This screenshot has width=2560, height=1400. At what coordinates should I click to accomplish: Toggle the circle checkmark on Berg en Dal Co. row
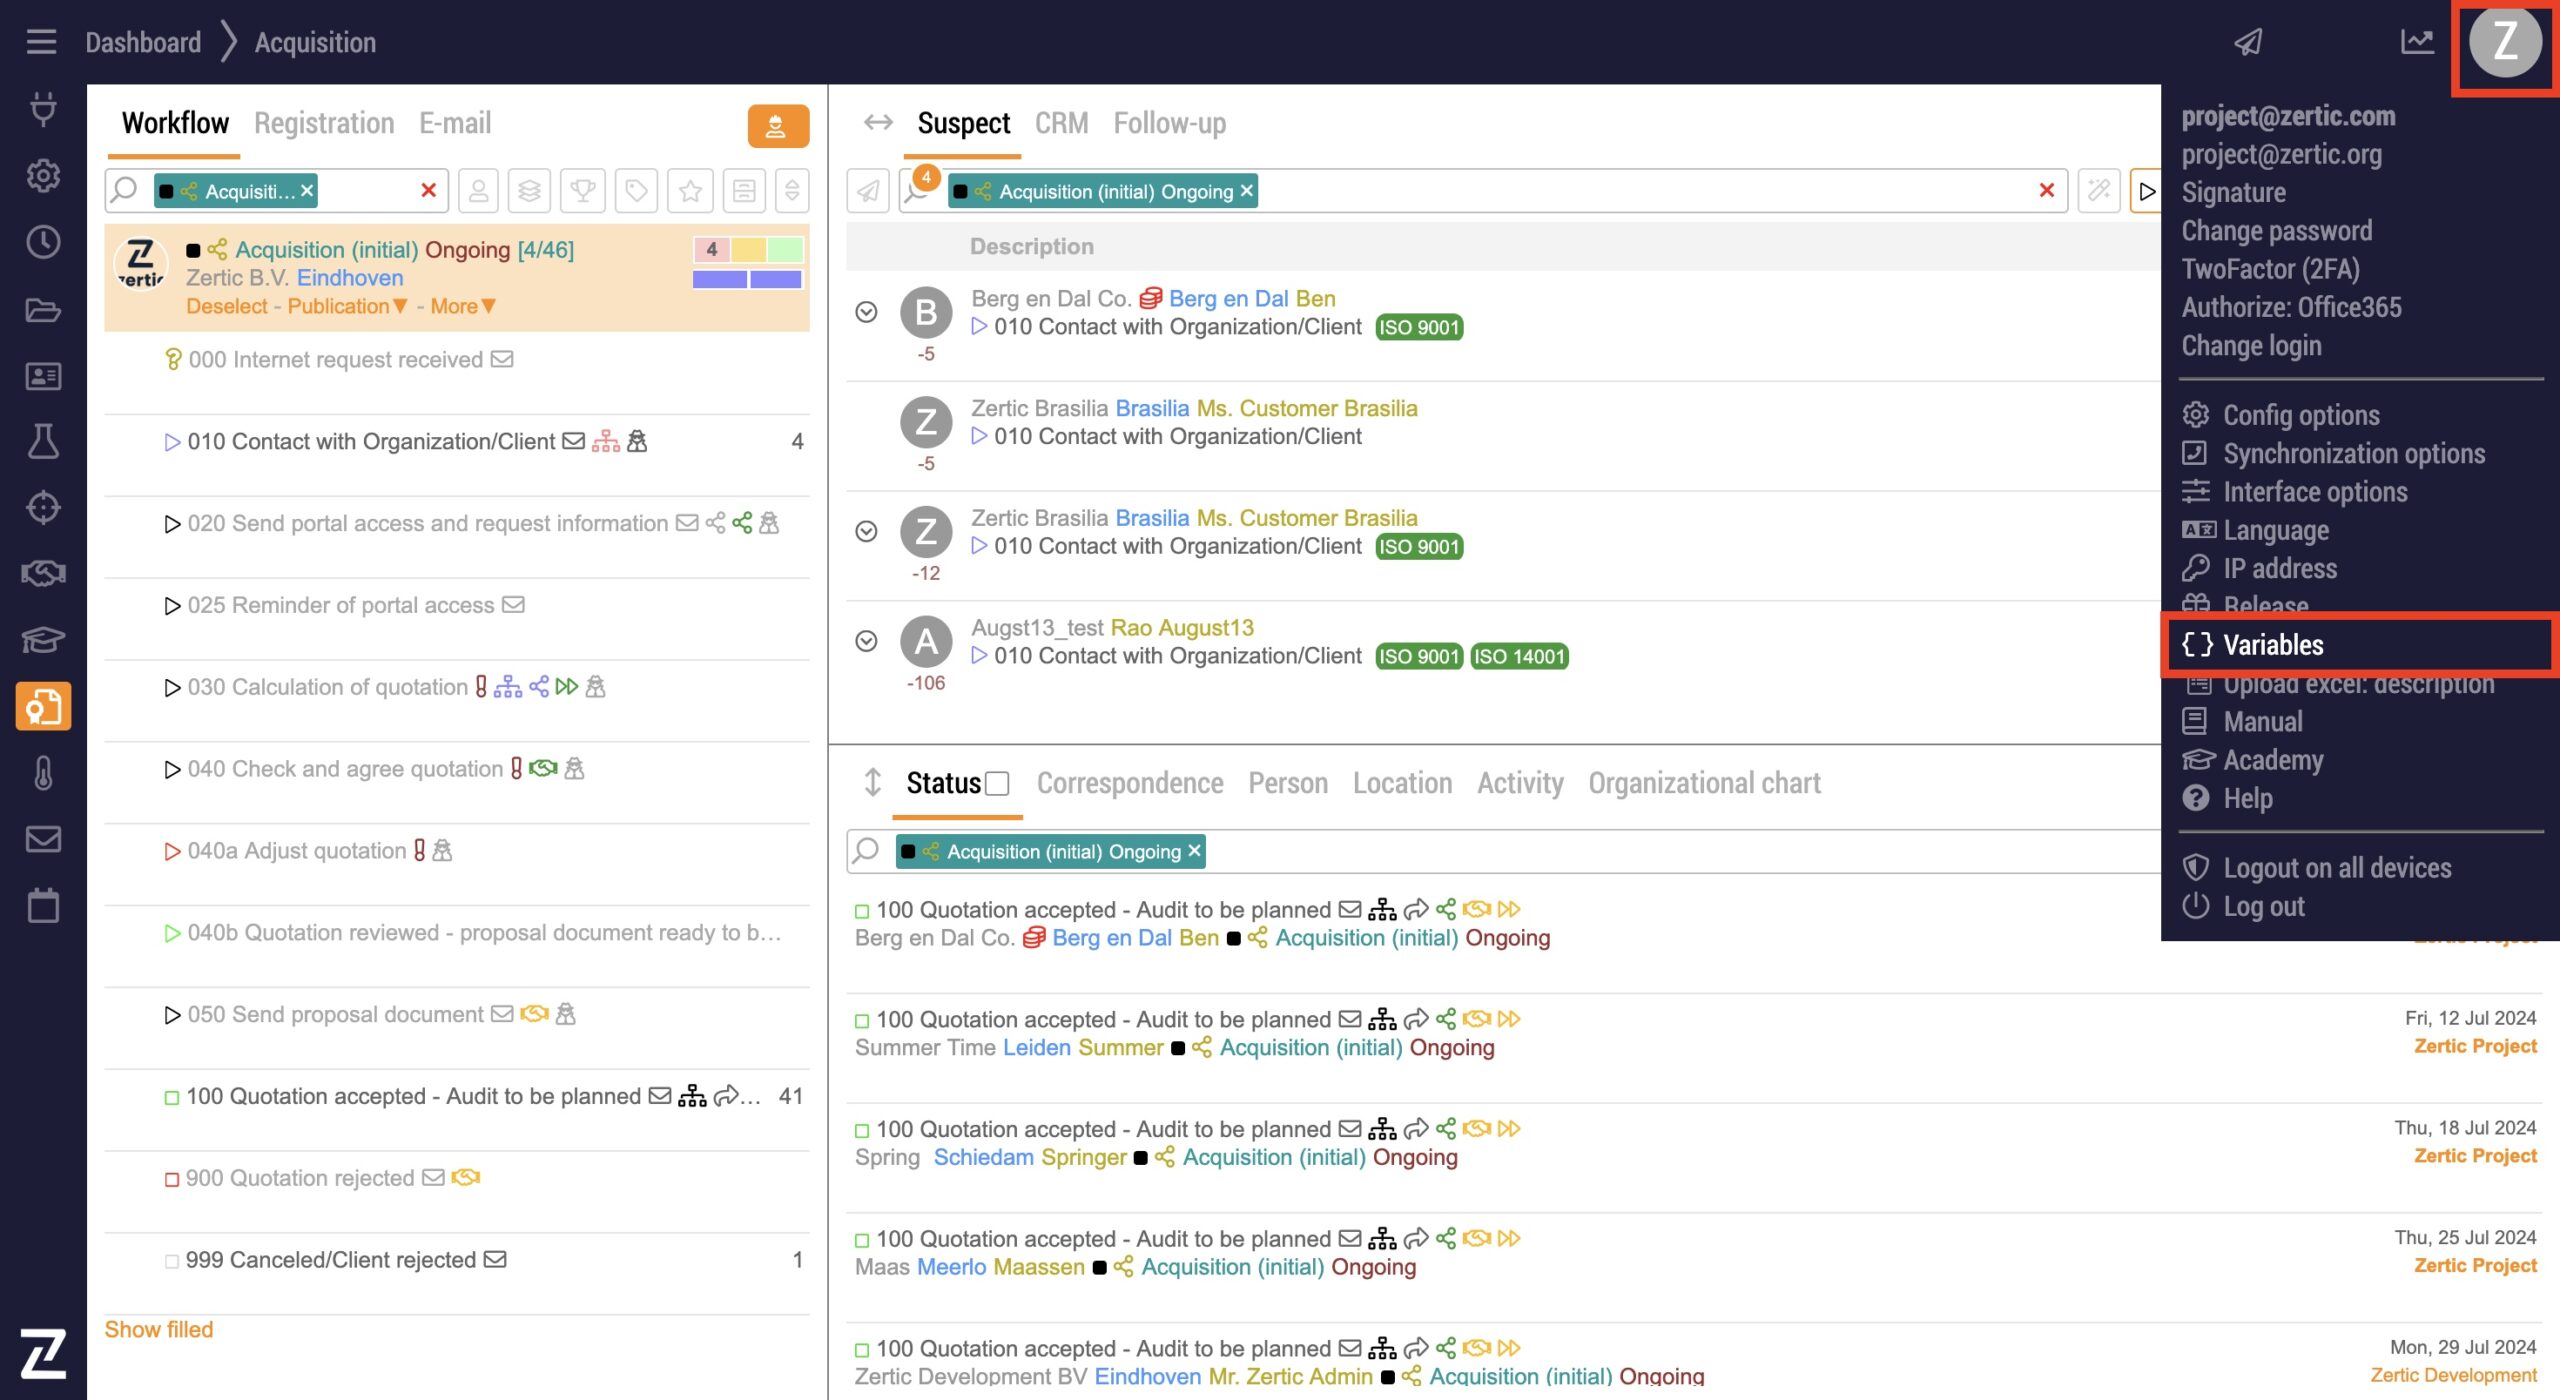coord(866,312)
